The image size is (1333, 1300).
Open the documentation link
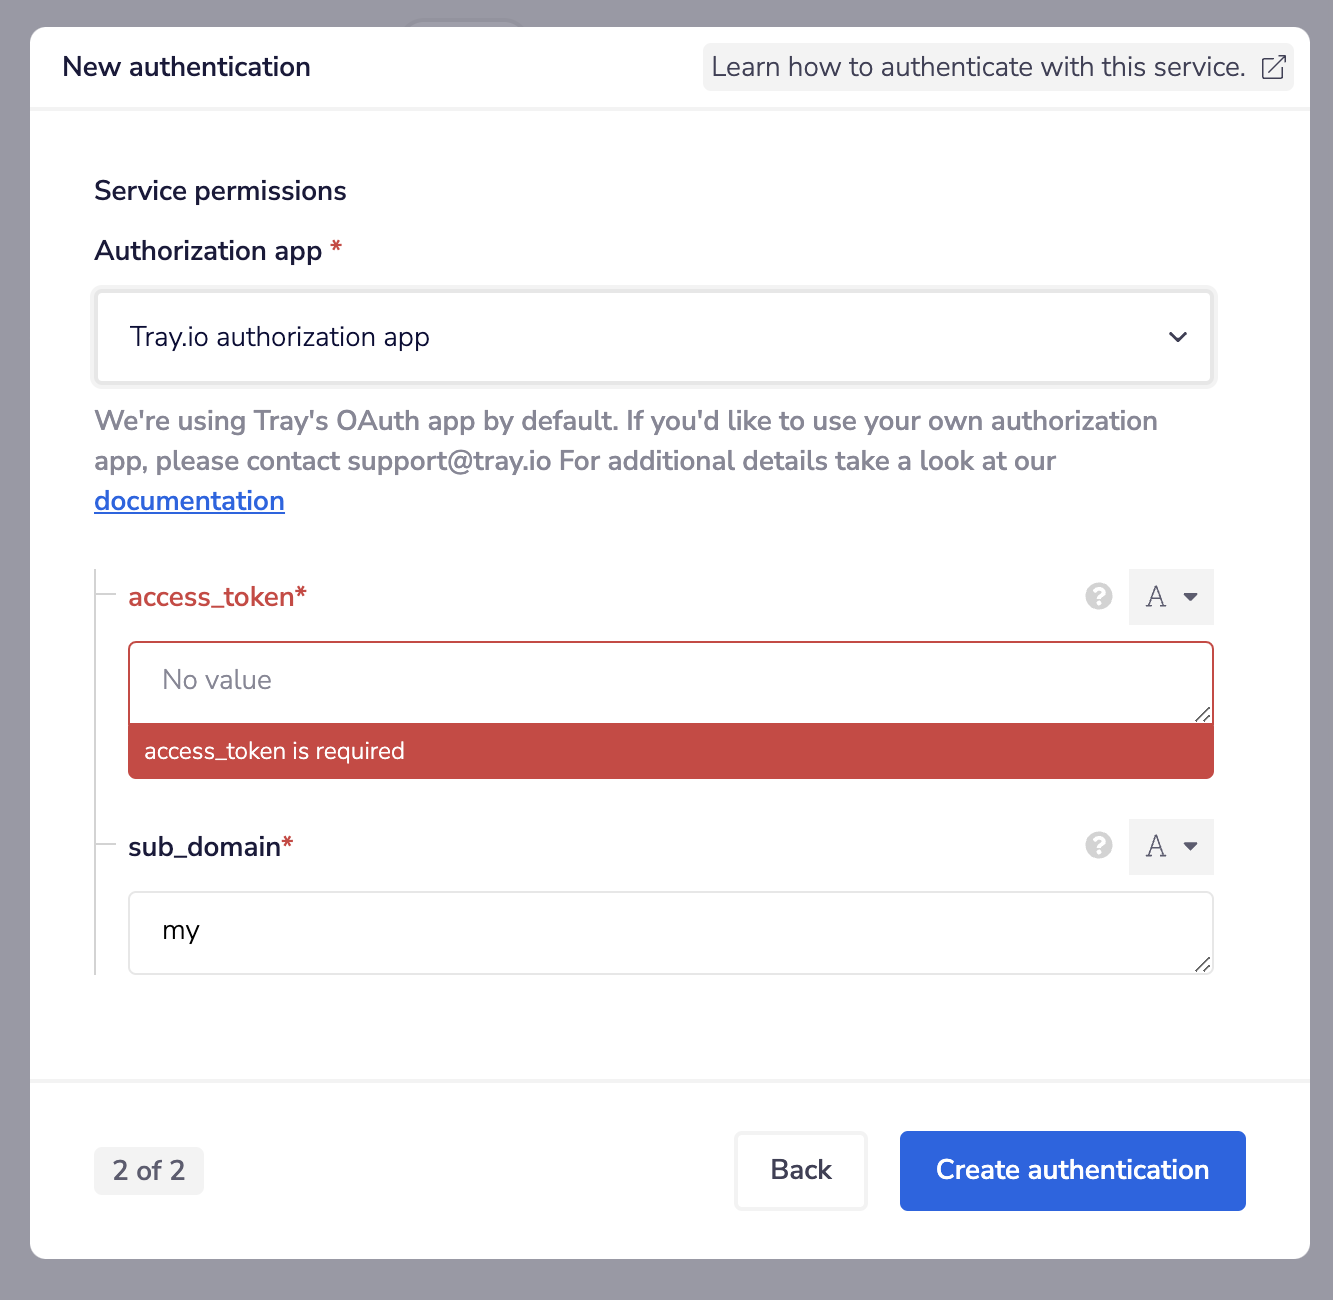click(189, 500)
